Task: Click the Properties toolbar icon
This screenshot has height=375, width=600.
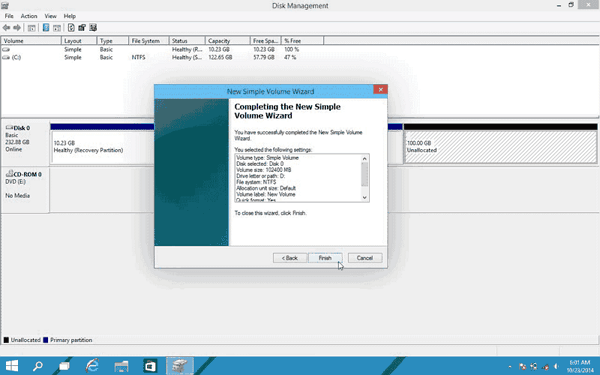Action: tap(82, 28)
